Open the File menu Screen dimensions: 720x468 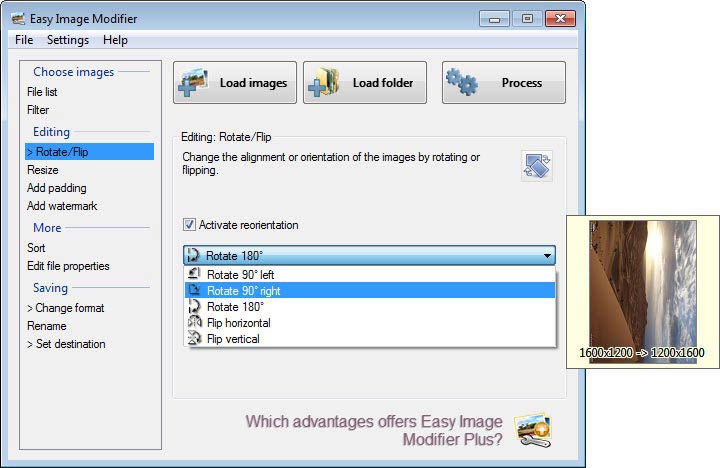pos(24,40)
